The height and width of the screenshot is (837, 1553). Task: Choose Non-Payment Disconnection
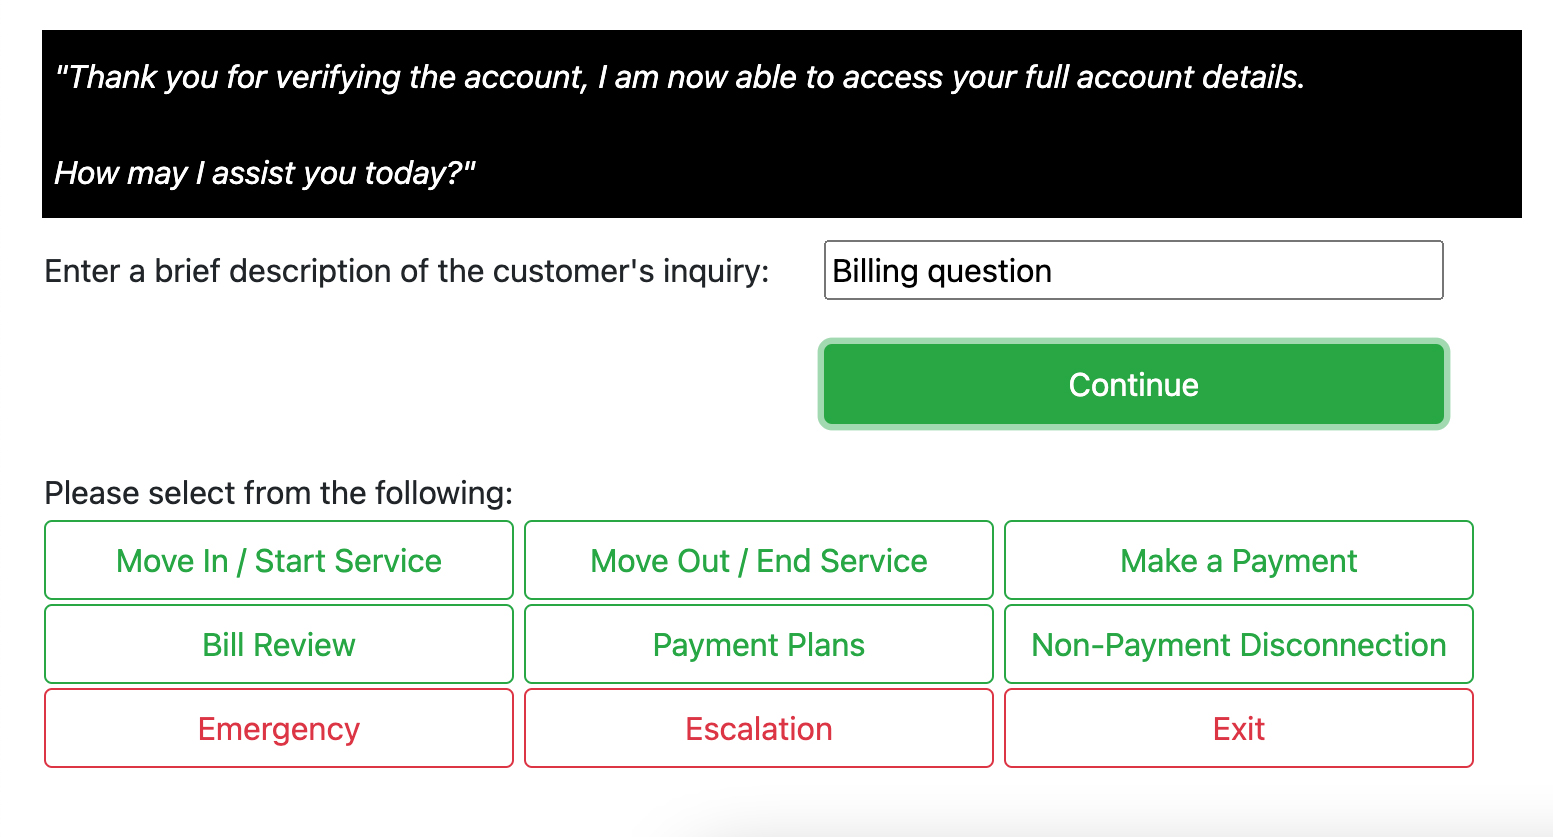[1238, 645]
